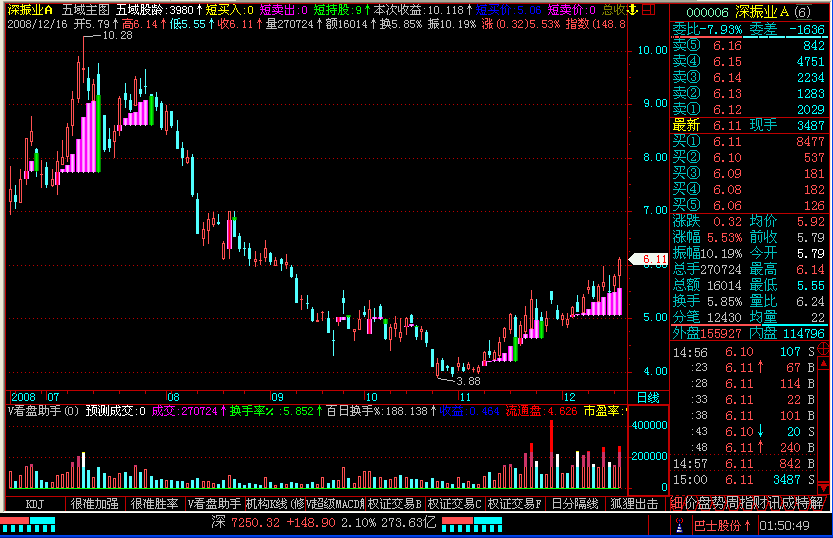
Task: Select the 成 side panel tab
Action: click(789, 502)
